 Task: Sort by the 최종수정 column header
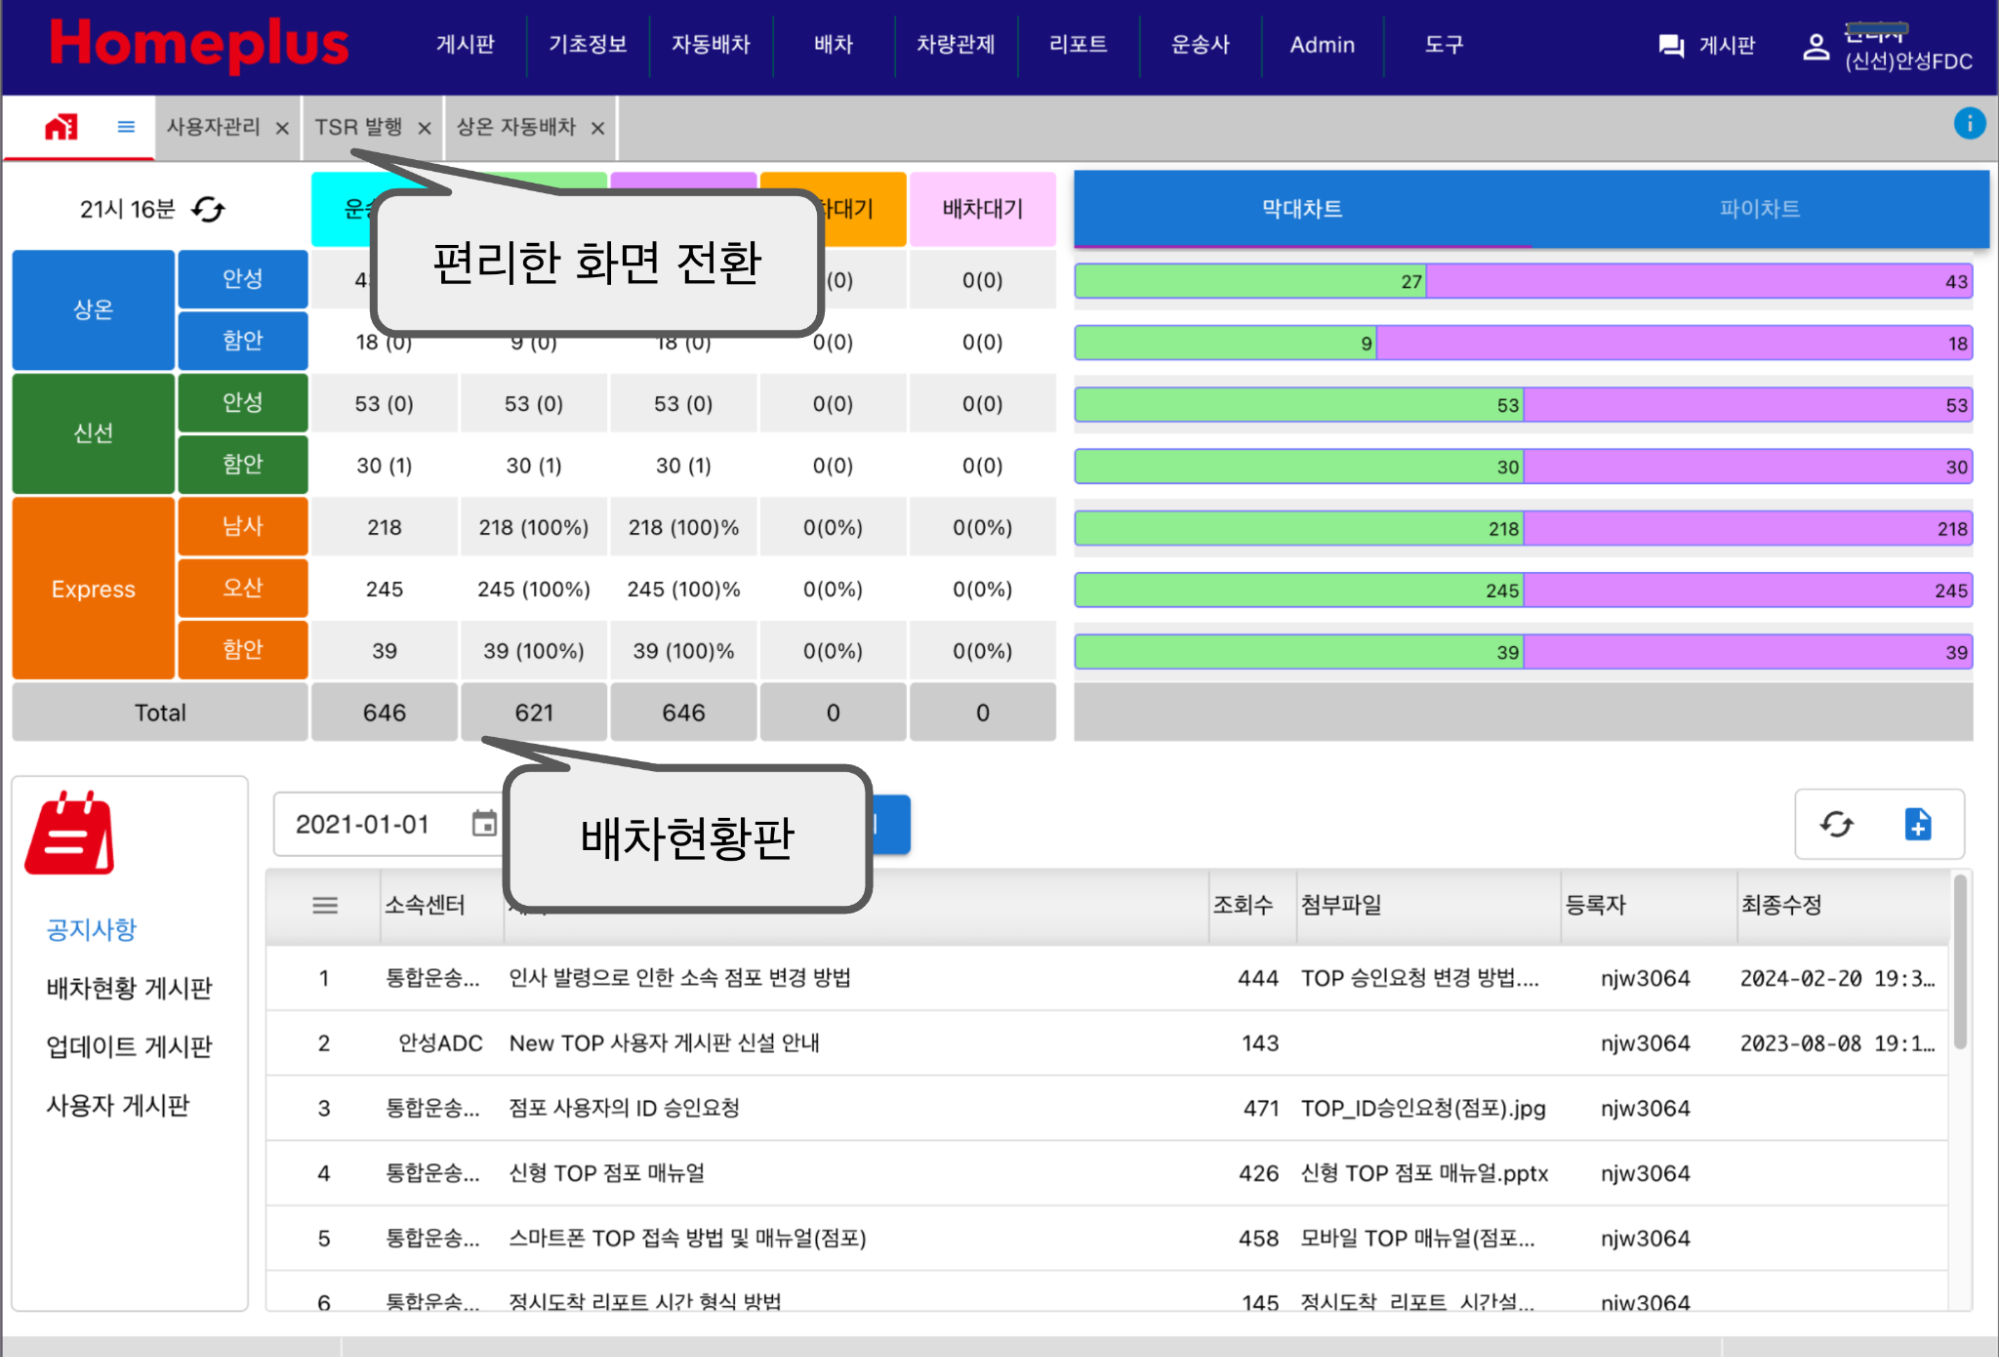(1781, 905)
